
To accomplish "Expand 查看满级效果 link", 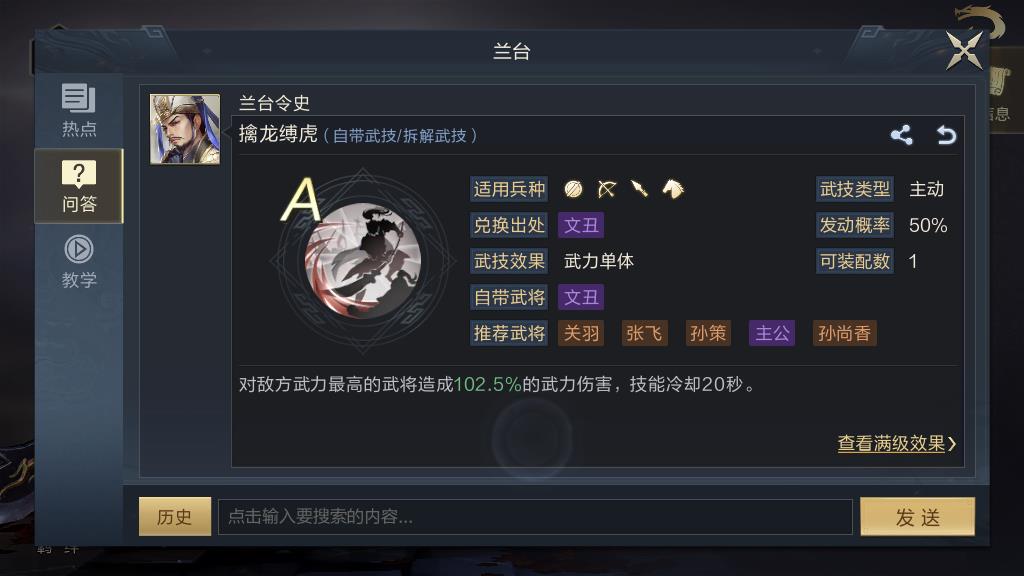I will point(896,444).
